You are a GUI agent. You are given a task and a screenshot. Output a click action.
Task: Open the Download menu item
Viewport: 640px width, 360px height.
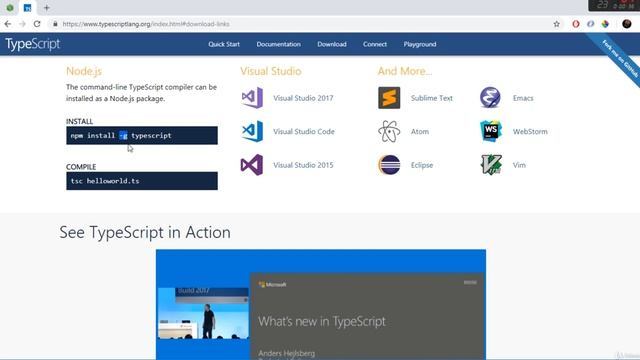332,44
